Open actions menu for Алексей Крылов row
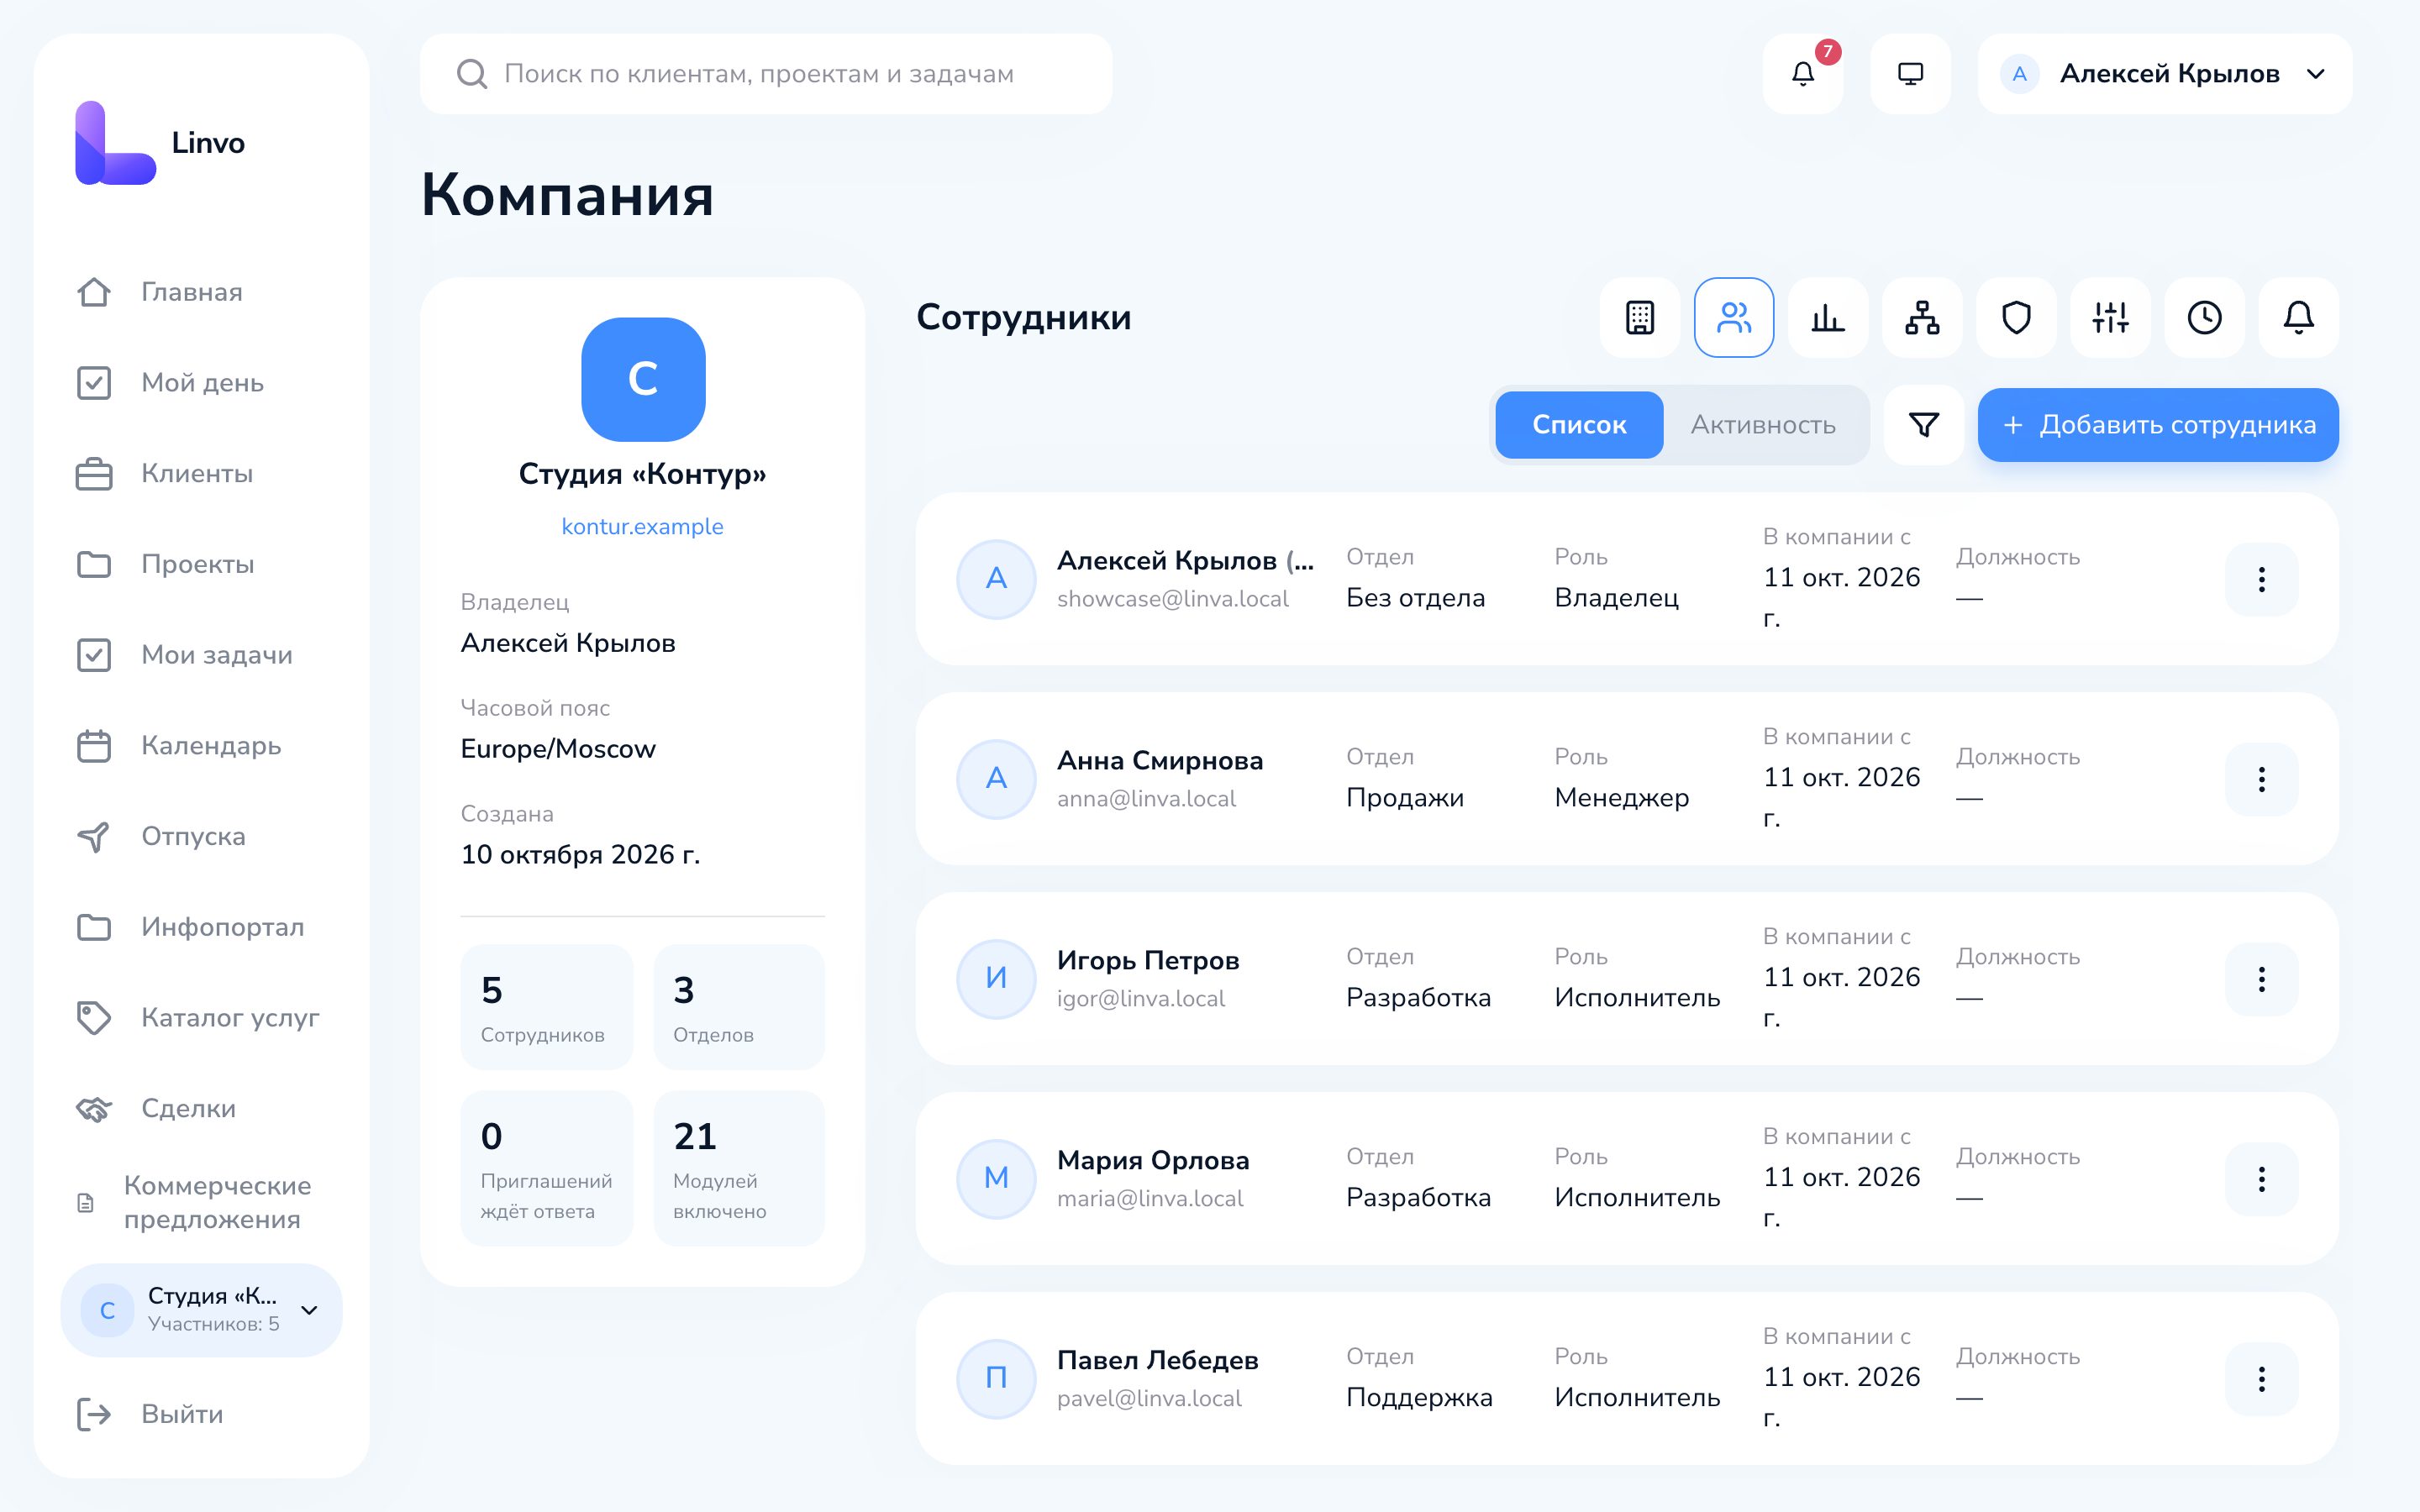This screenshot has width=2420, height=1512. [2261, 579]
